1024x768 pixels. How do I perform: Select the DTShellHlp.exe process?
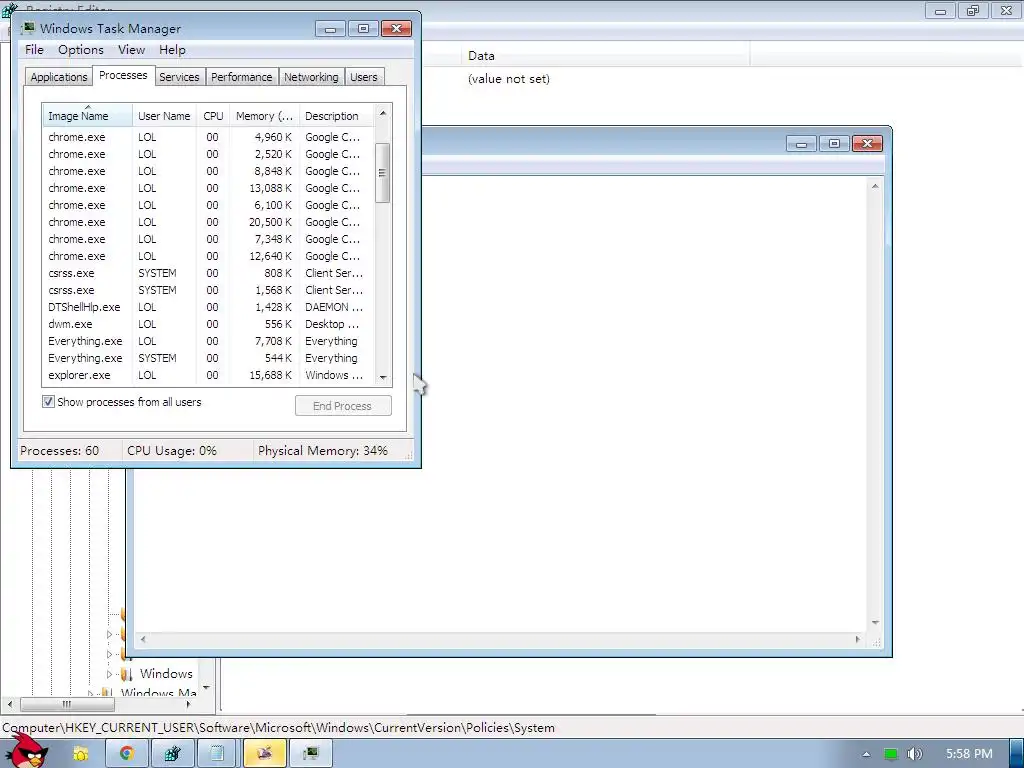point(208,307)
